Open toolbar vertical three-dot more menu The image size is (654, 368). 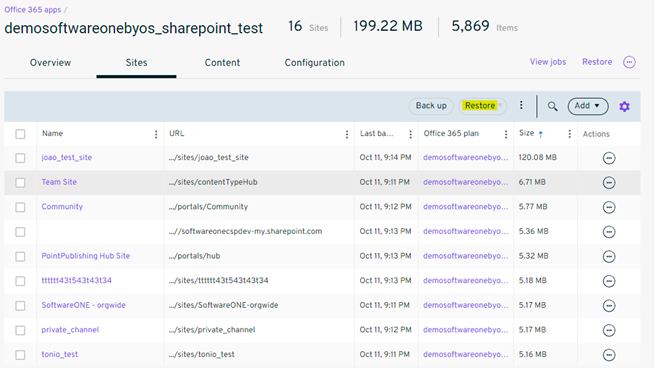(521, 105)
